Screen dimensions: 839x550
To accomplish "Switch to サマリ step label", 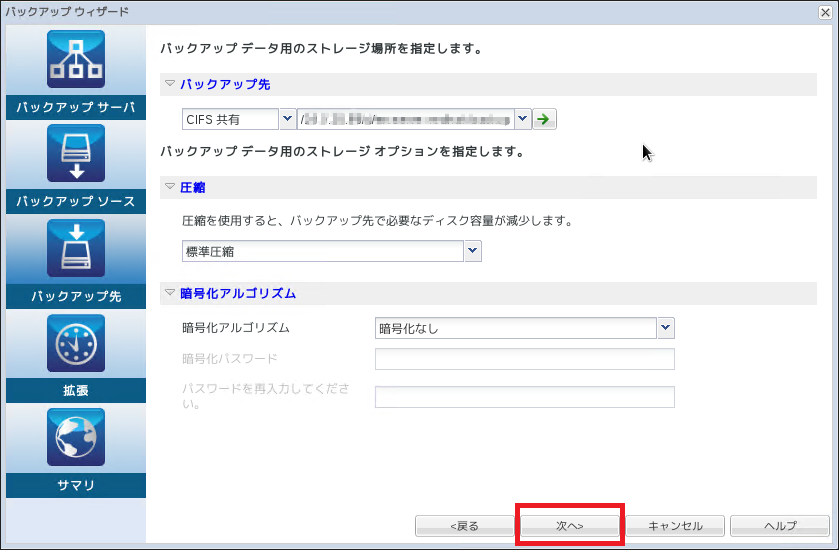I will click(x=75, y=485).
